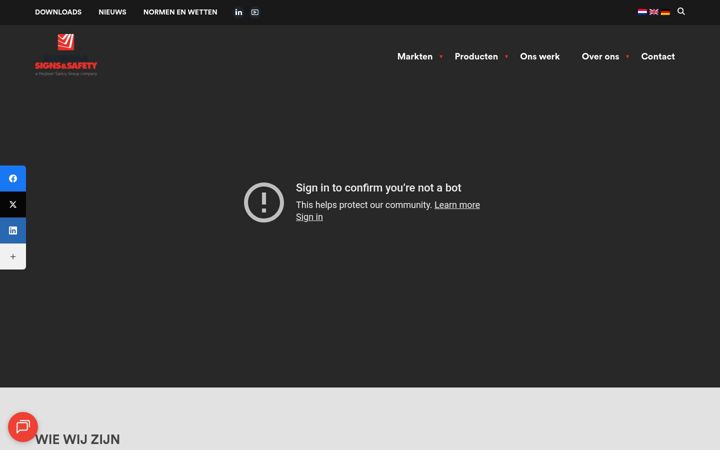The height and width of the screenshot is (450, 720).
Task: Share page via Facebook side button
Action: (13, 178)
